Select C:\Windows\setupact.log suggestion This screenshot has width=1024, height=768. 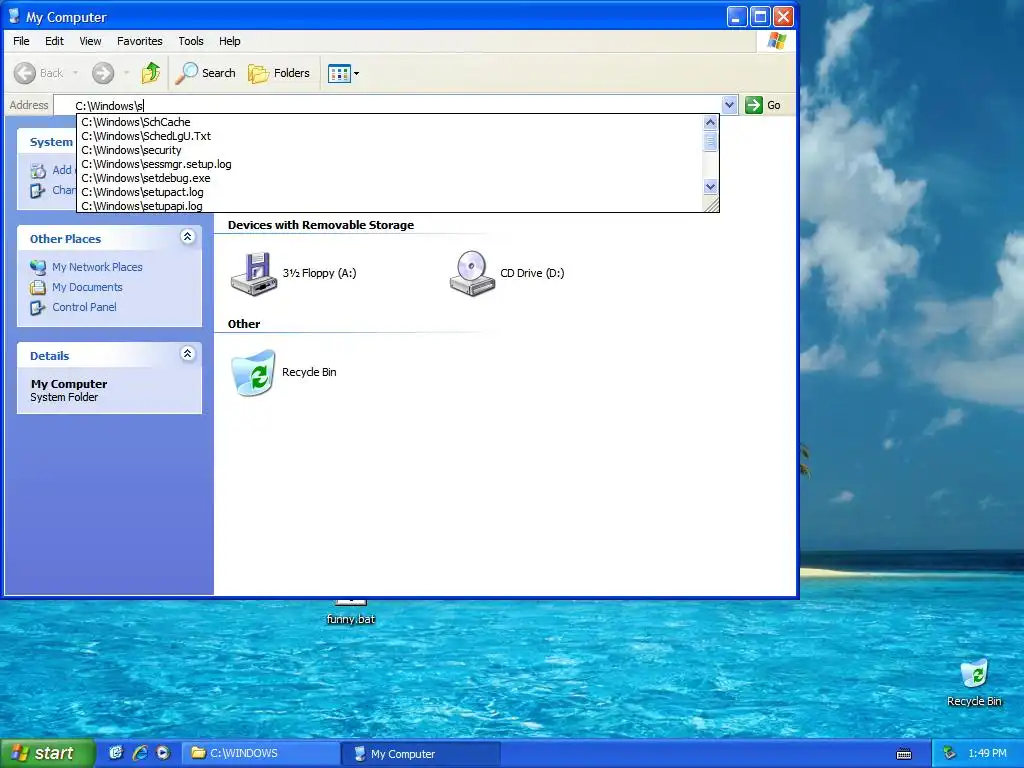(390, 192)
